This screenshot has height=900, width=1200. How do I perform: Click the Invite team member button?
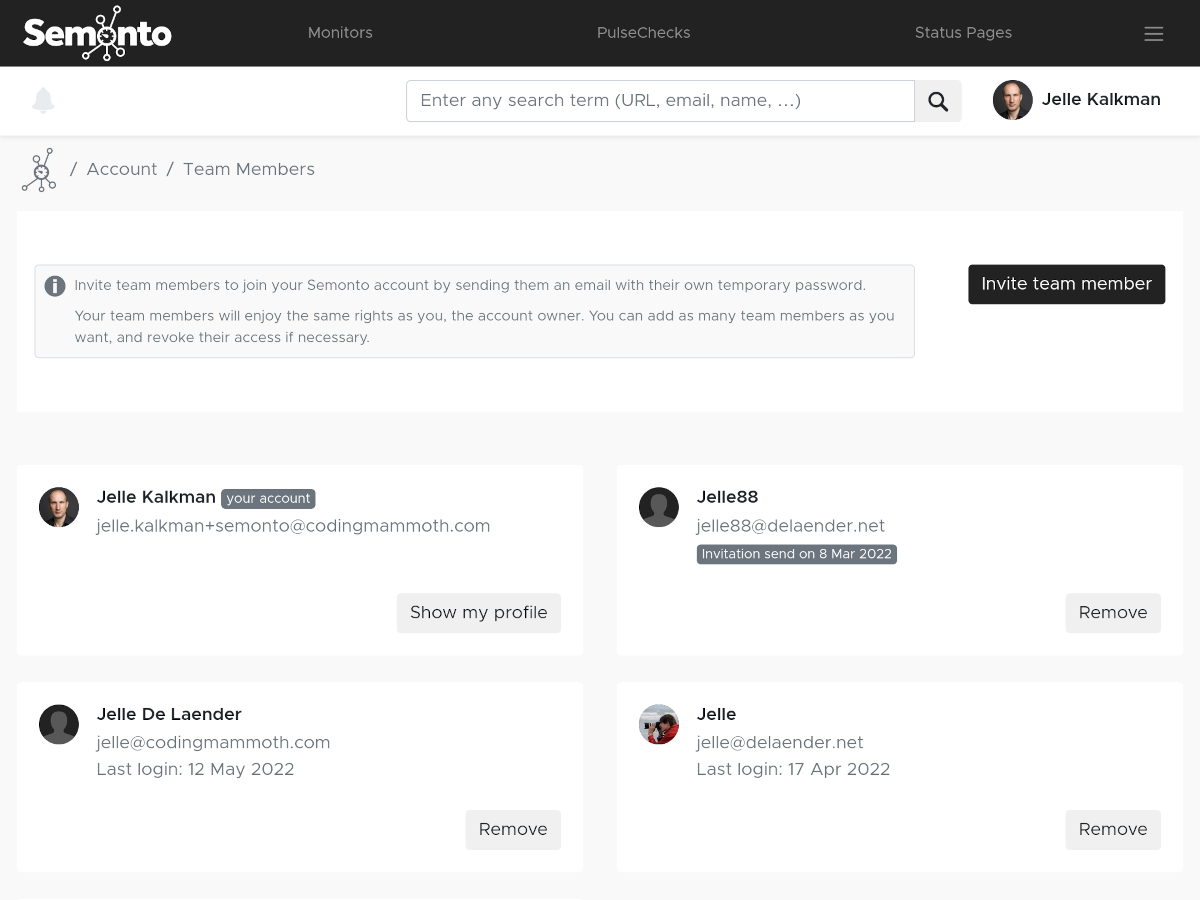tap(1066, 284)
